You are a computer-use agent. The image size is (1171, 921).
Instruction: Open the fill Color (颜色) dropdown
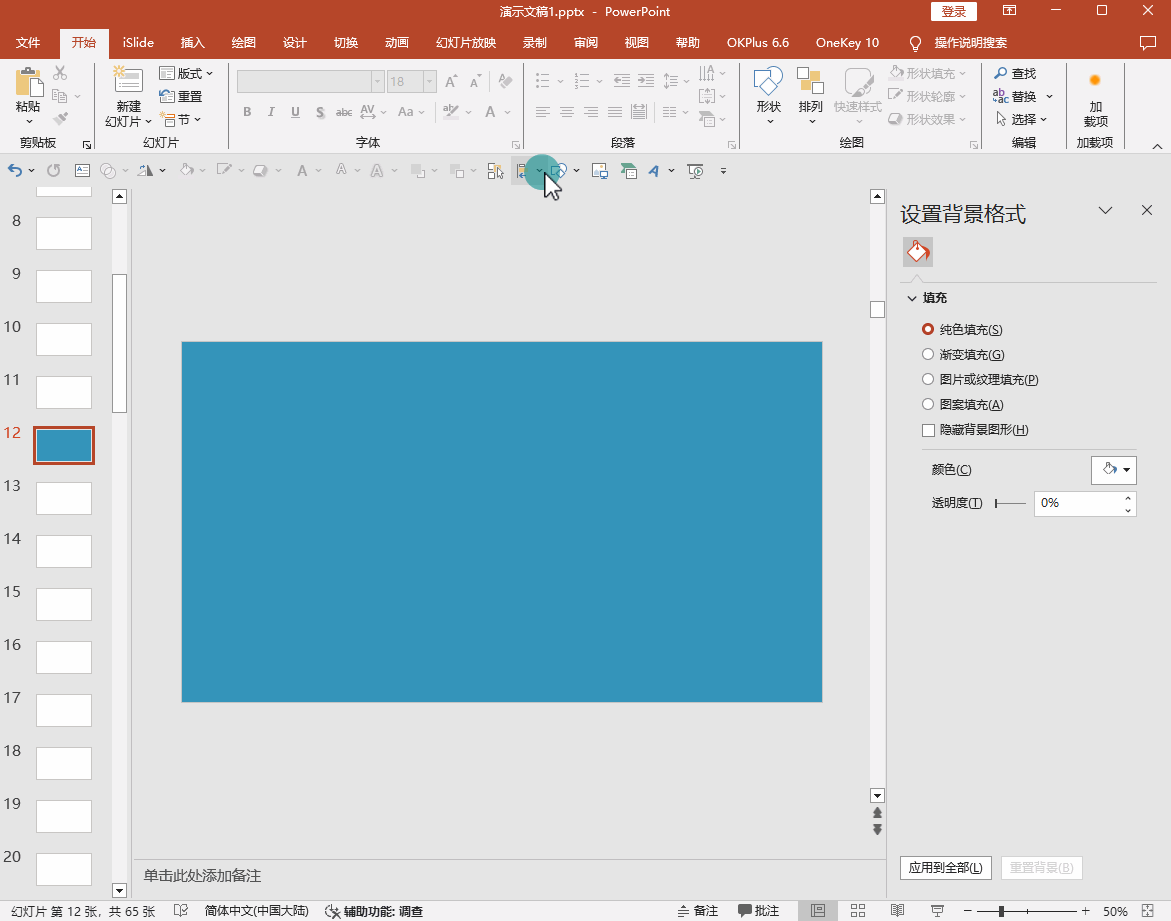(1113, 469)
